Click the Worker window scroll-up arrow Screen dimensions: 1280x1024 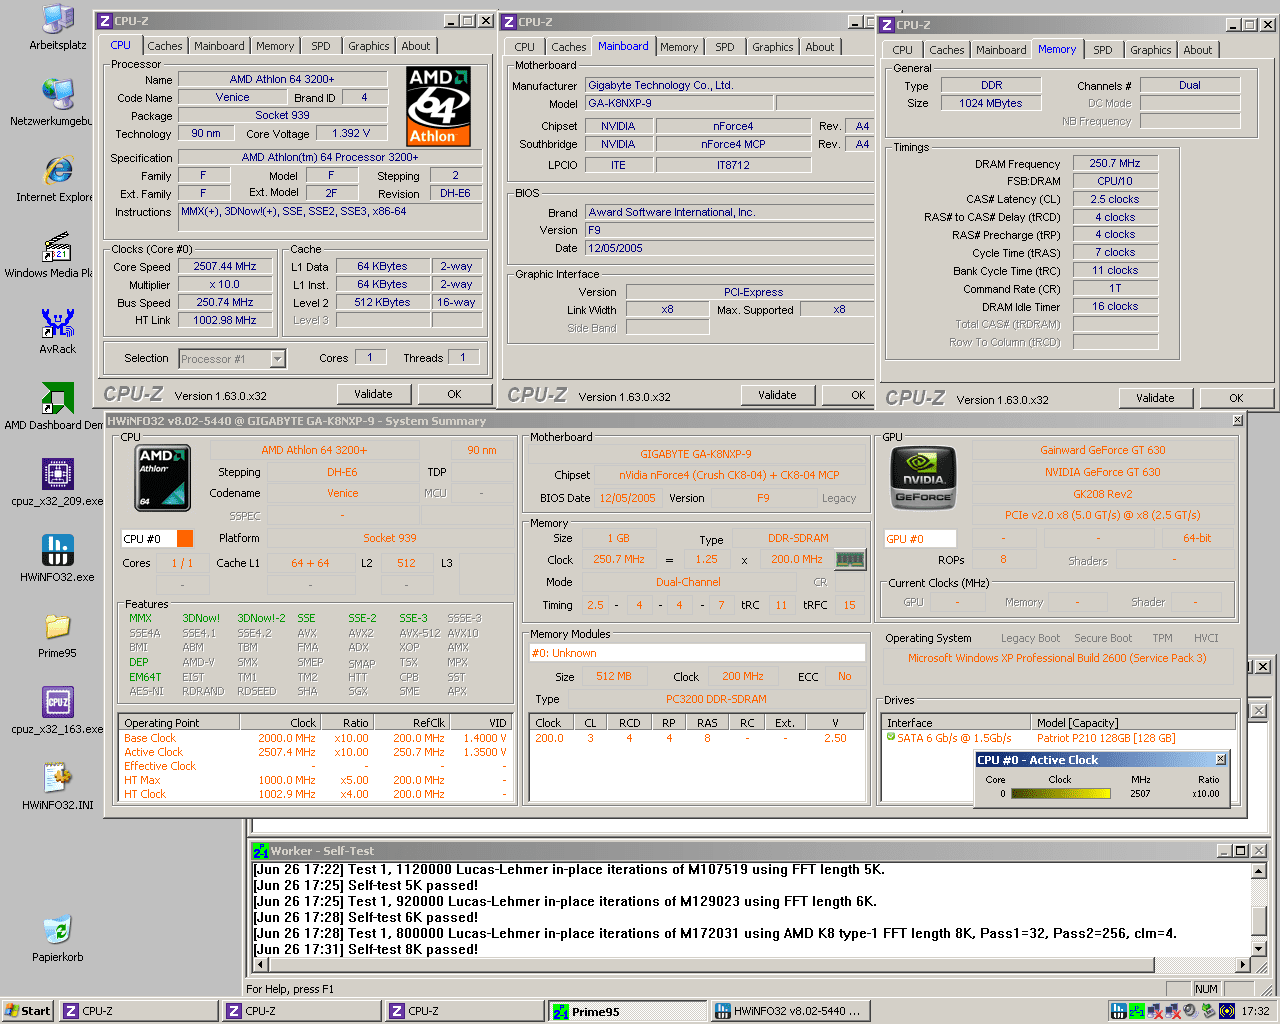(1259, 871)
